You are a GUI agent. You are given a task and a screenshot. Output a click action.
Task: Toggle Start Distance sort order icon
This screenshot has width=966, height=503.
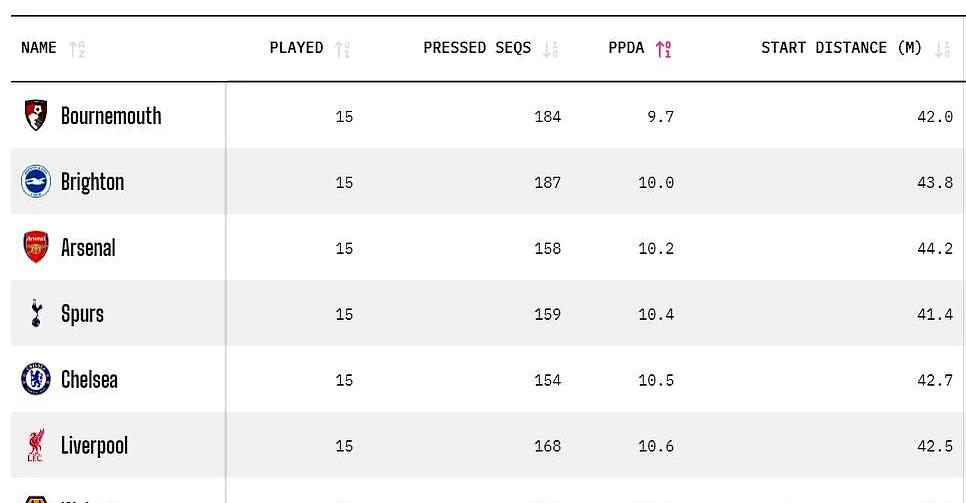coord(942,49)
